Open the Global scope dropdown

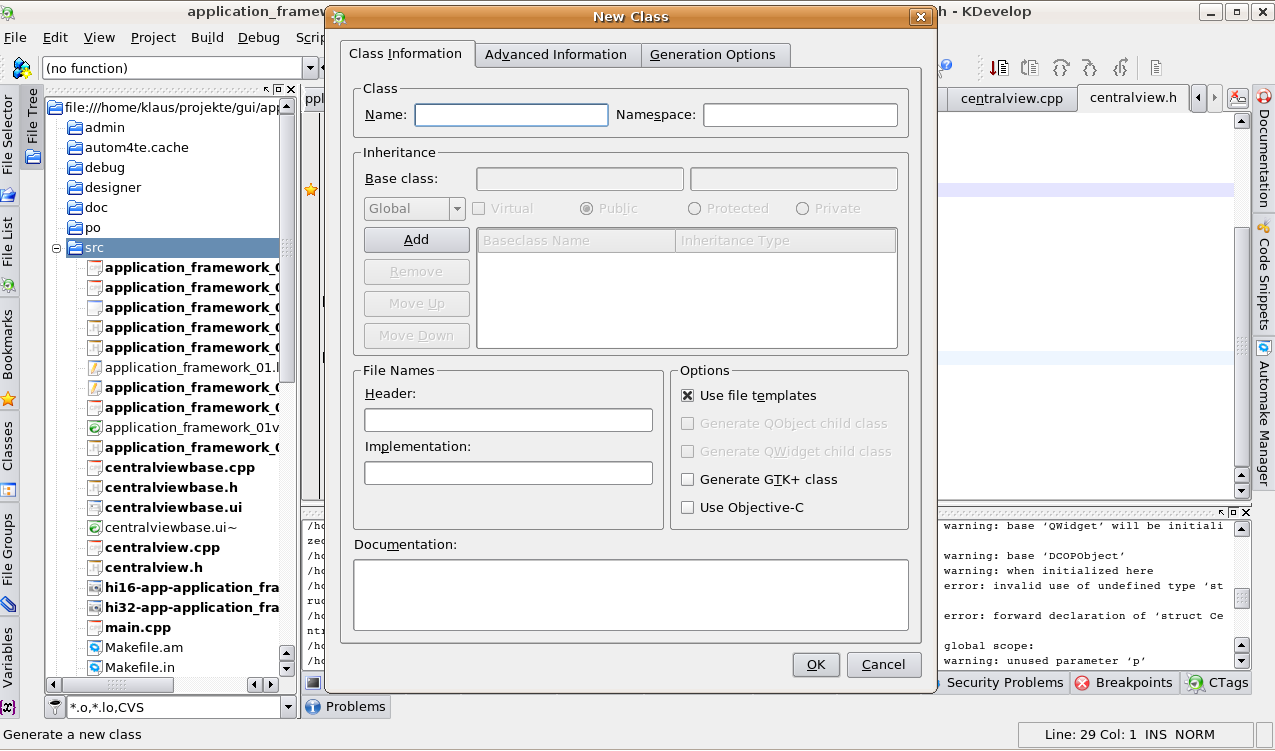[458, 209]
